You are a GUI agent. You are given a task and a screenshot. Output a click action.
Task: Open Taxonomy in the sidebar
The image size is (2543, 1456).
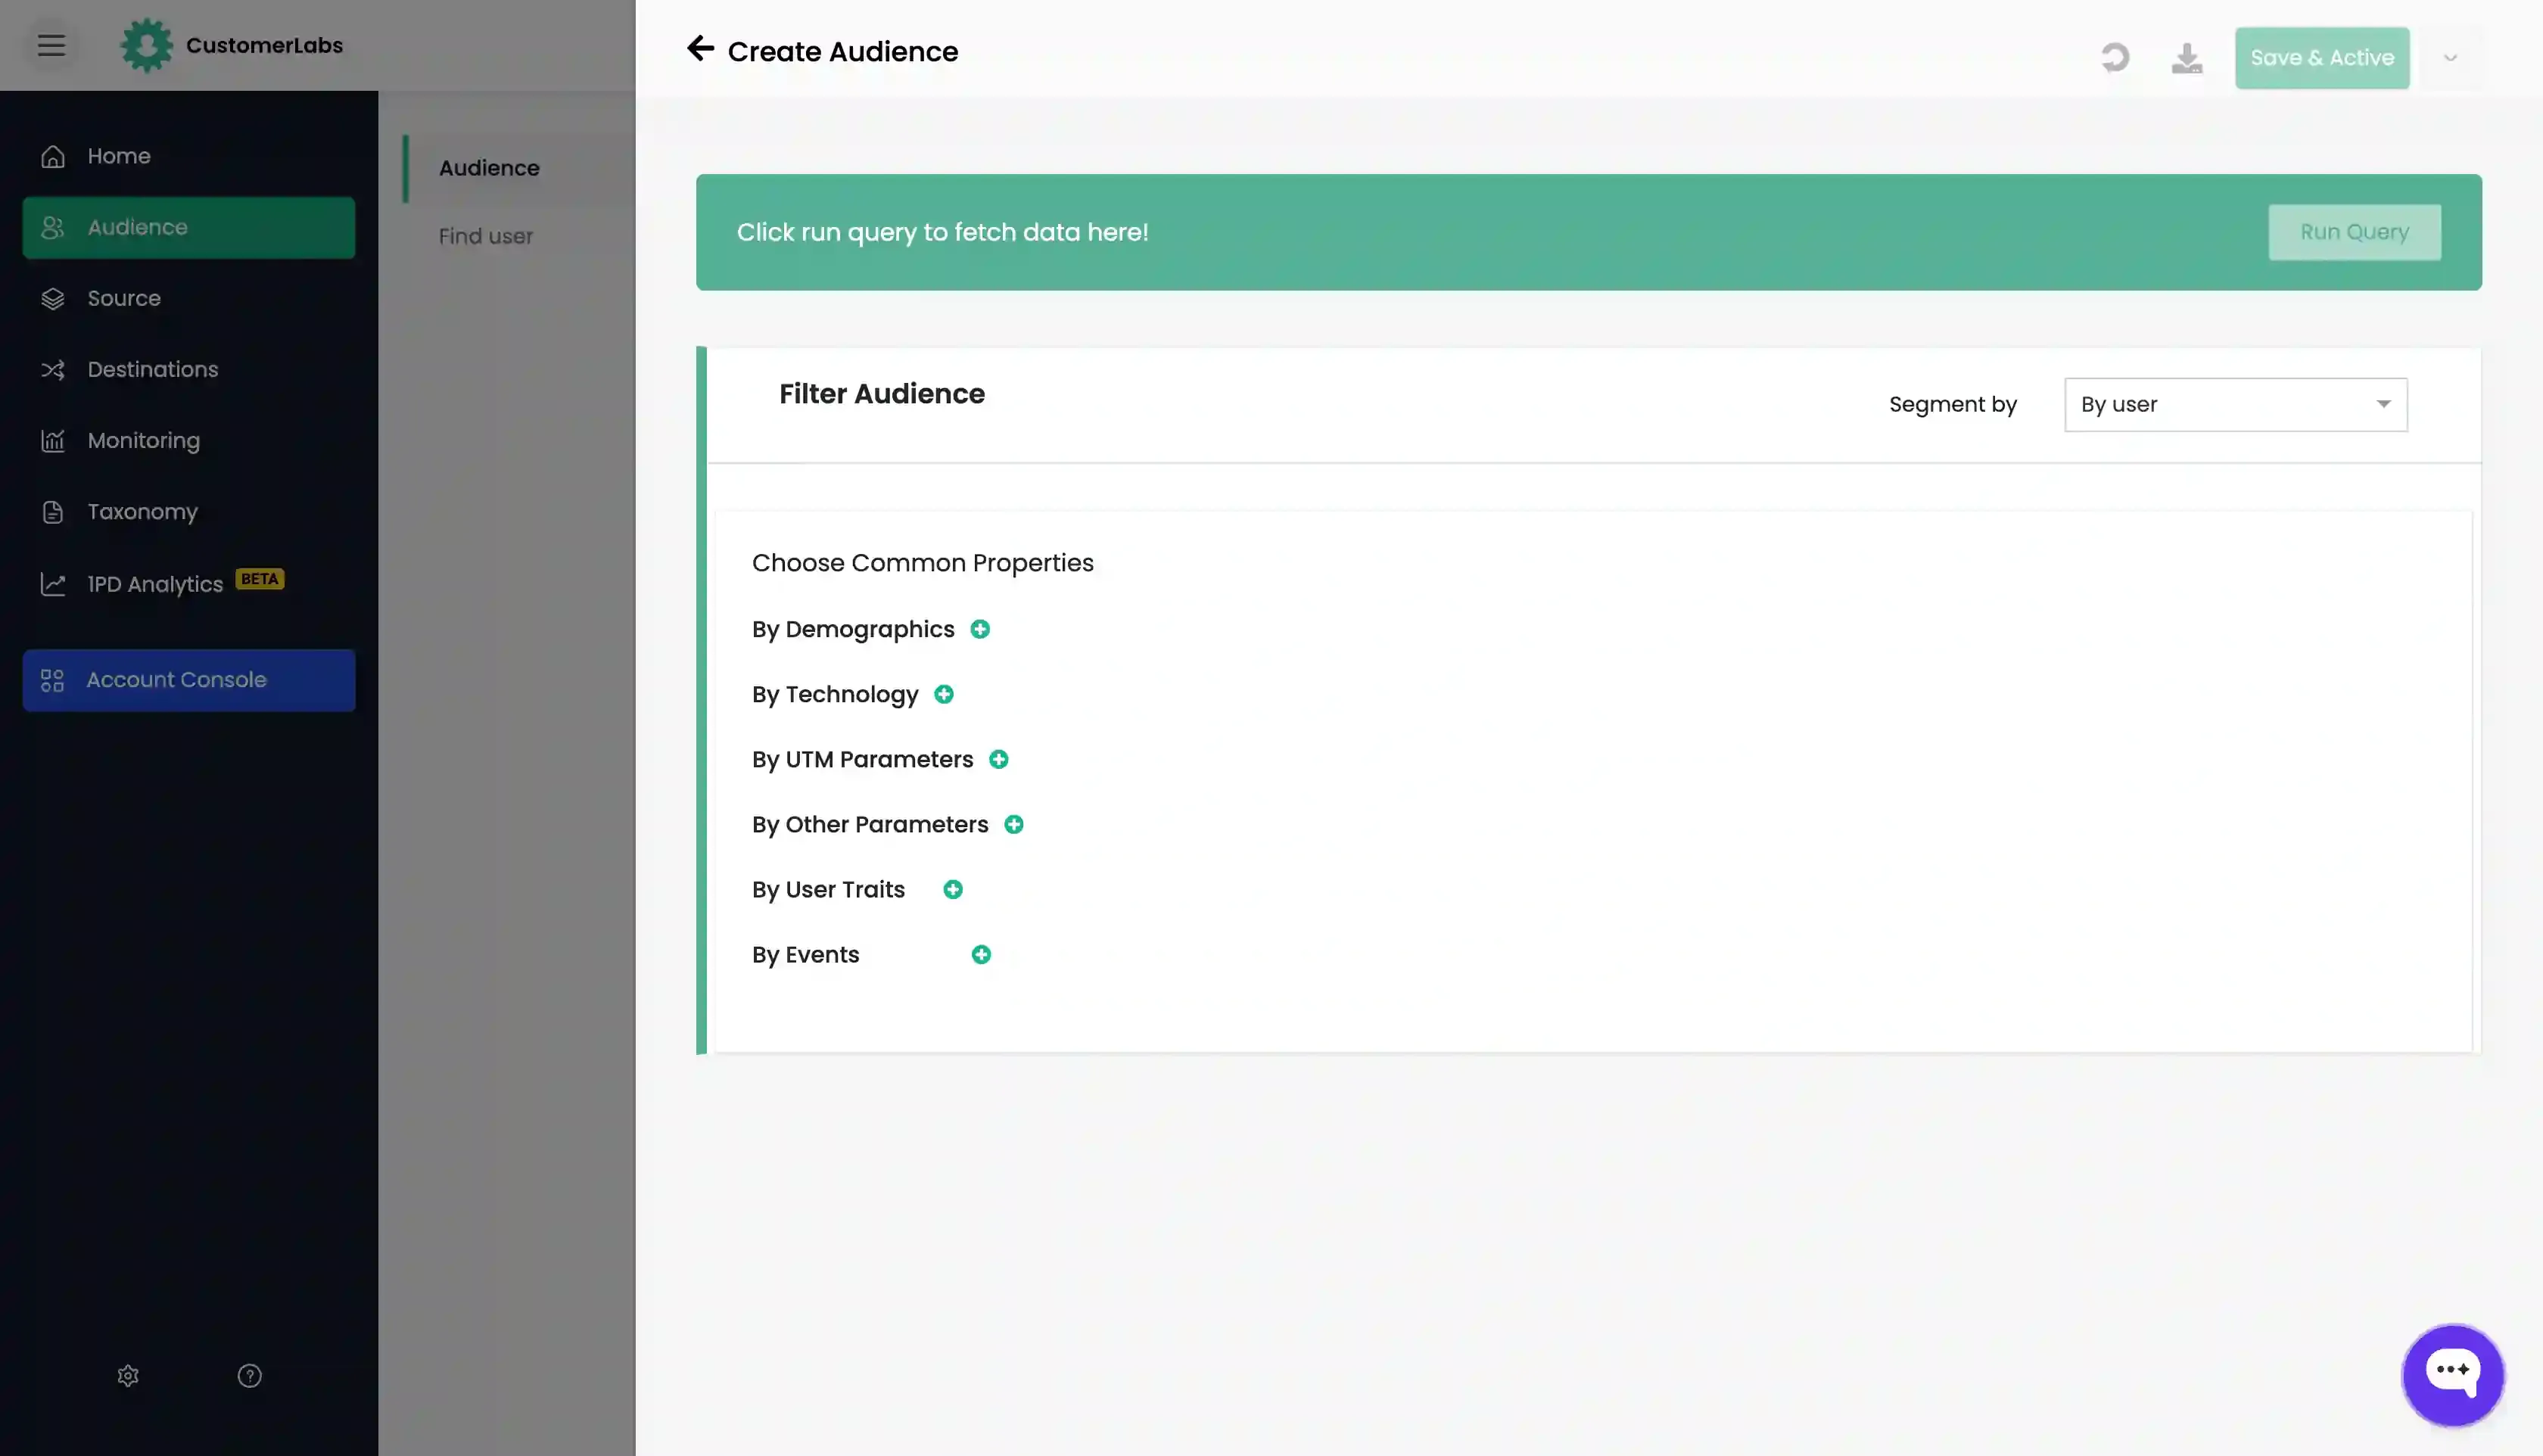(x=188, y=511)
